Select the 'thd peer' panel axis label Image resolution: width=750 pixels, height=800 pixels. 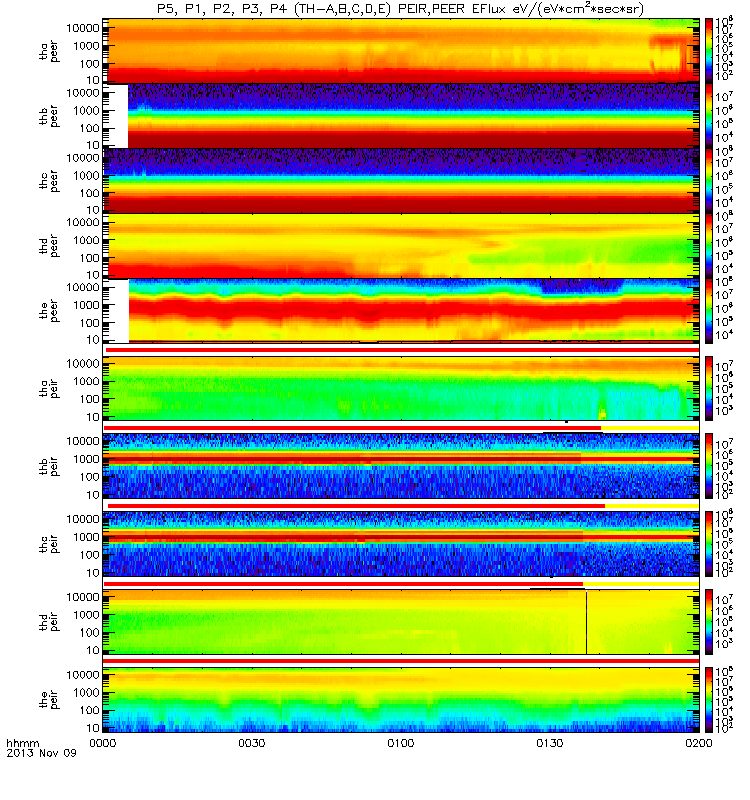coord(49,246)
